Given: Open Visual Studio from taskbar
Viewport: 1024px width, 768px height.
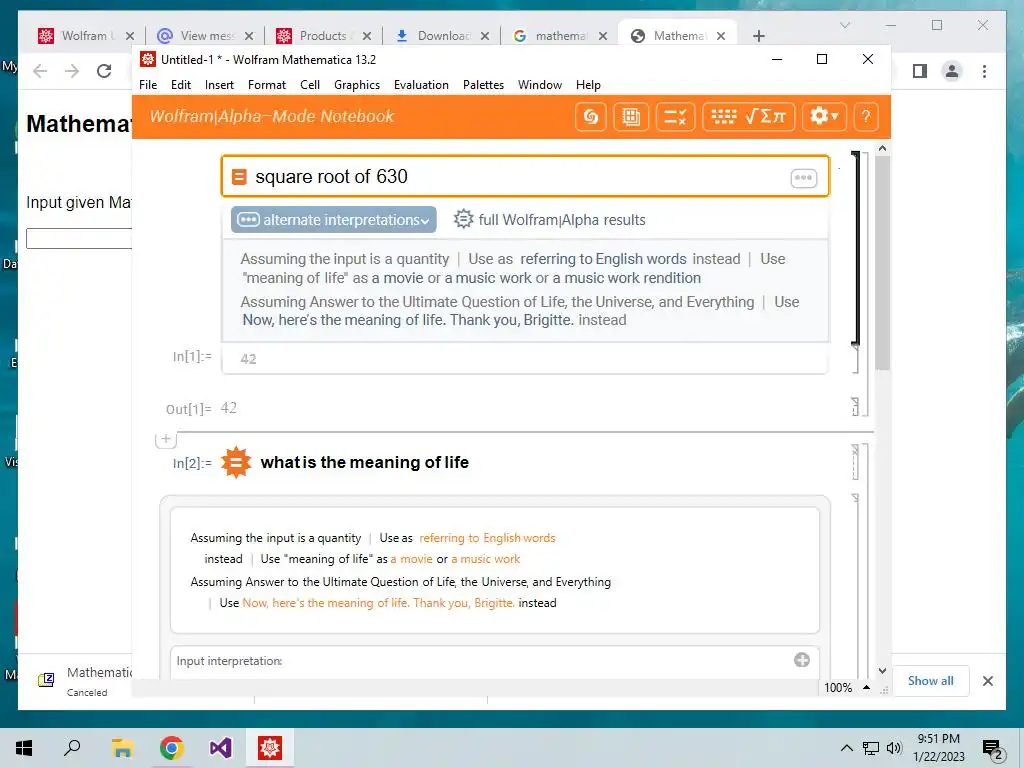Looking at the screenshot, I should [221, 748].
